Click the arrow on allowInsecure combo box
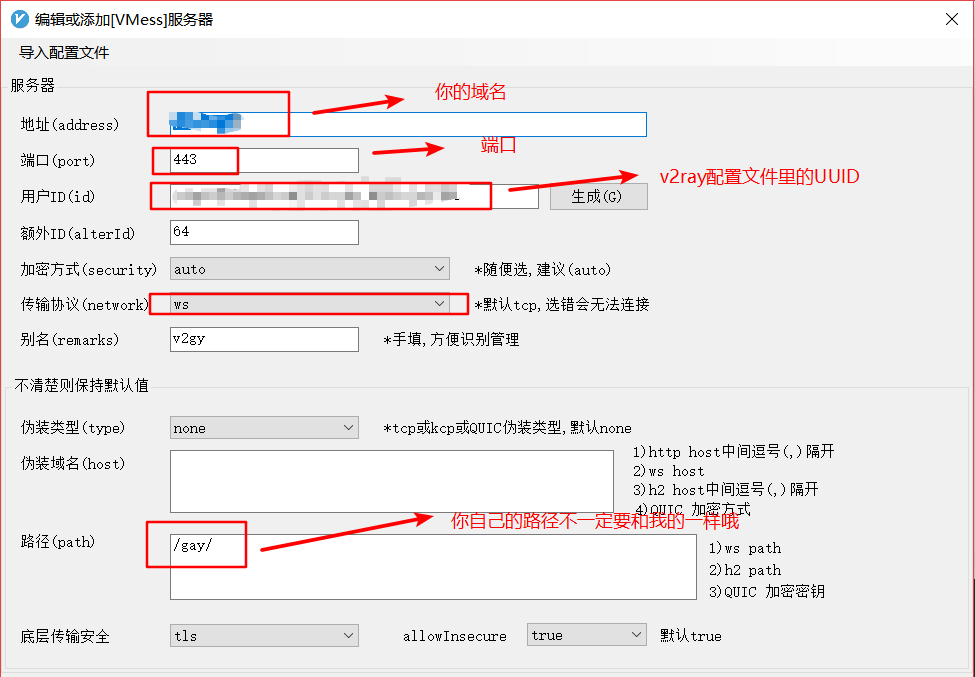975x677 pixels. point(638,635)
